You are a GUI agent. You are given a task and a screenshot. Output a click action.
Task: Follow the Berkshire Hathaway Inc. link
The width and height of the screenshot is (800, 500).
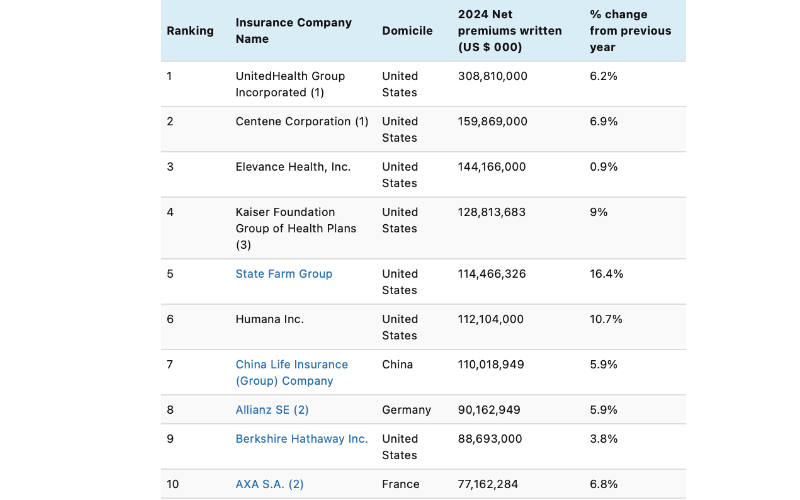click(x=301, y=439)
